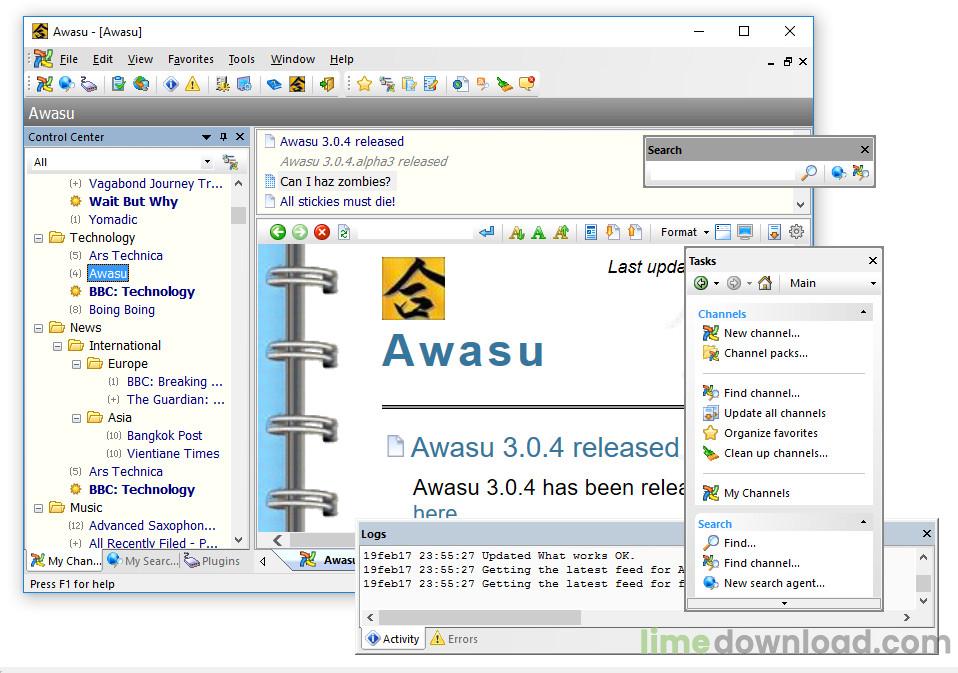The width and height of the screenshot is (958, 673).
Task: Select 'Can I haz zombies?' feed item
Action: 335,181
